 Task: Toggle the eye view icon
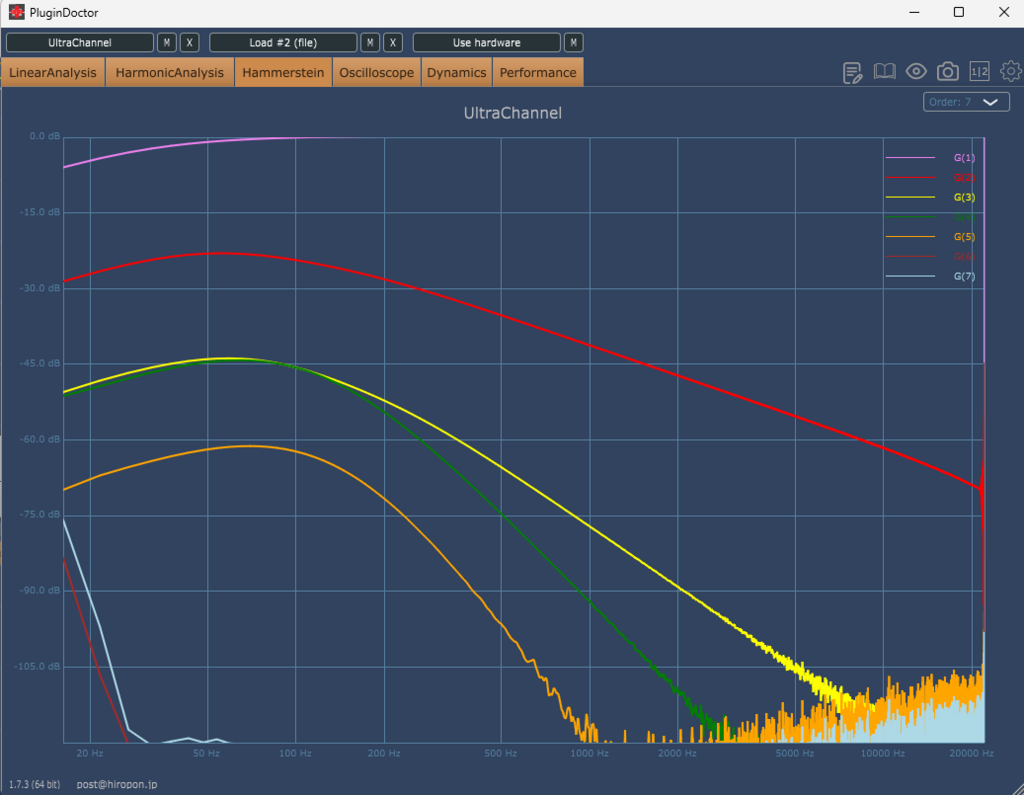click(916, 71)
